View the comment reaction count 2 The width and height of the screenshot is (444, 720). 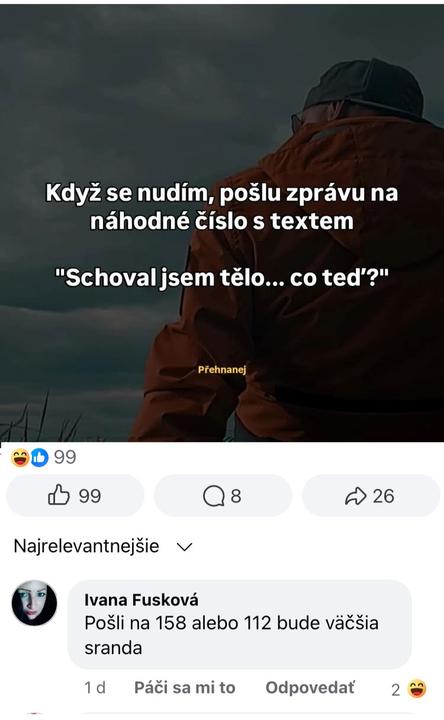396,690
